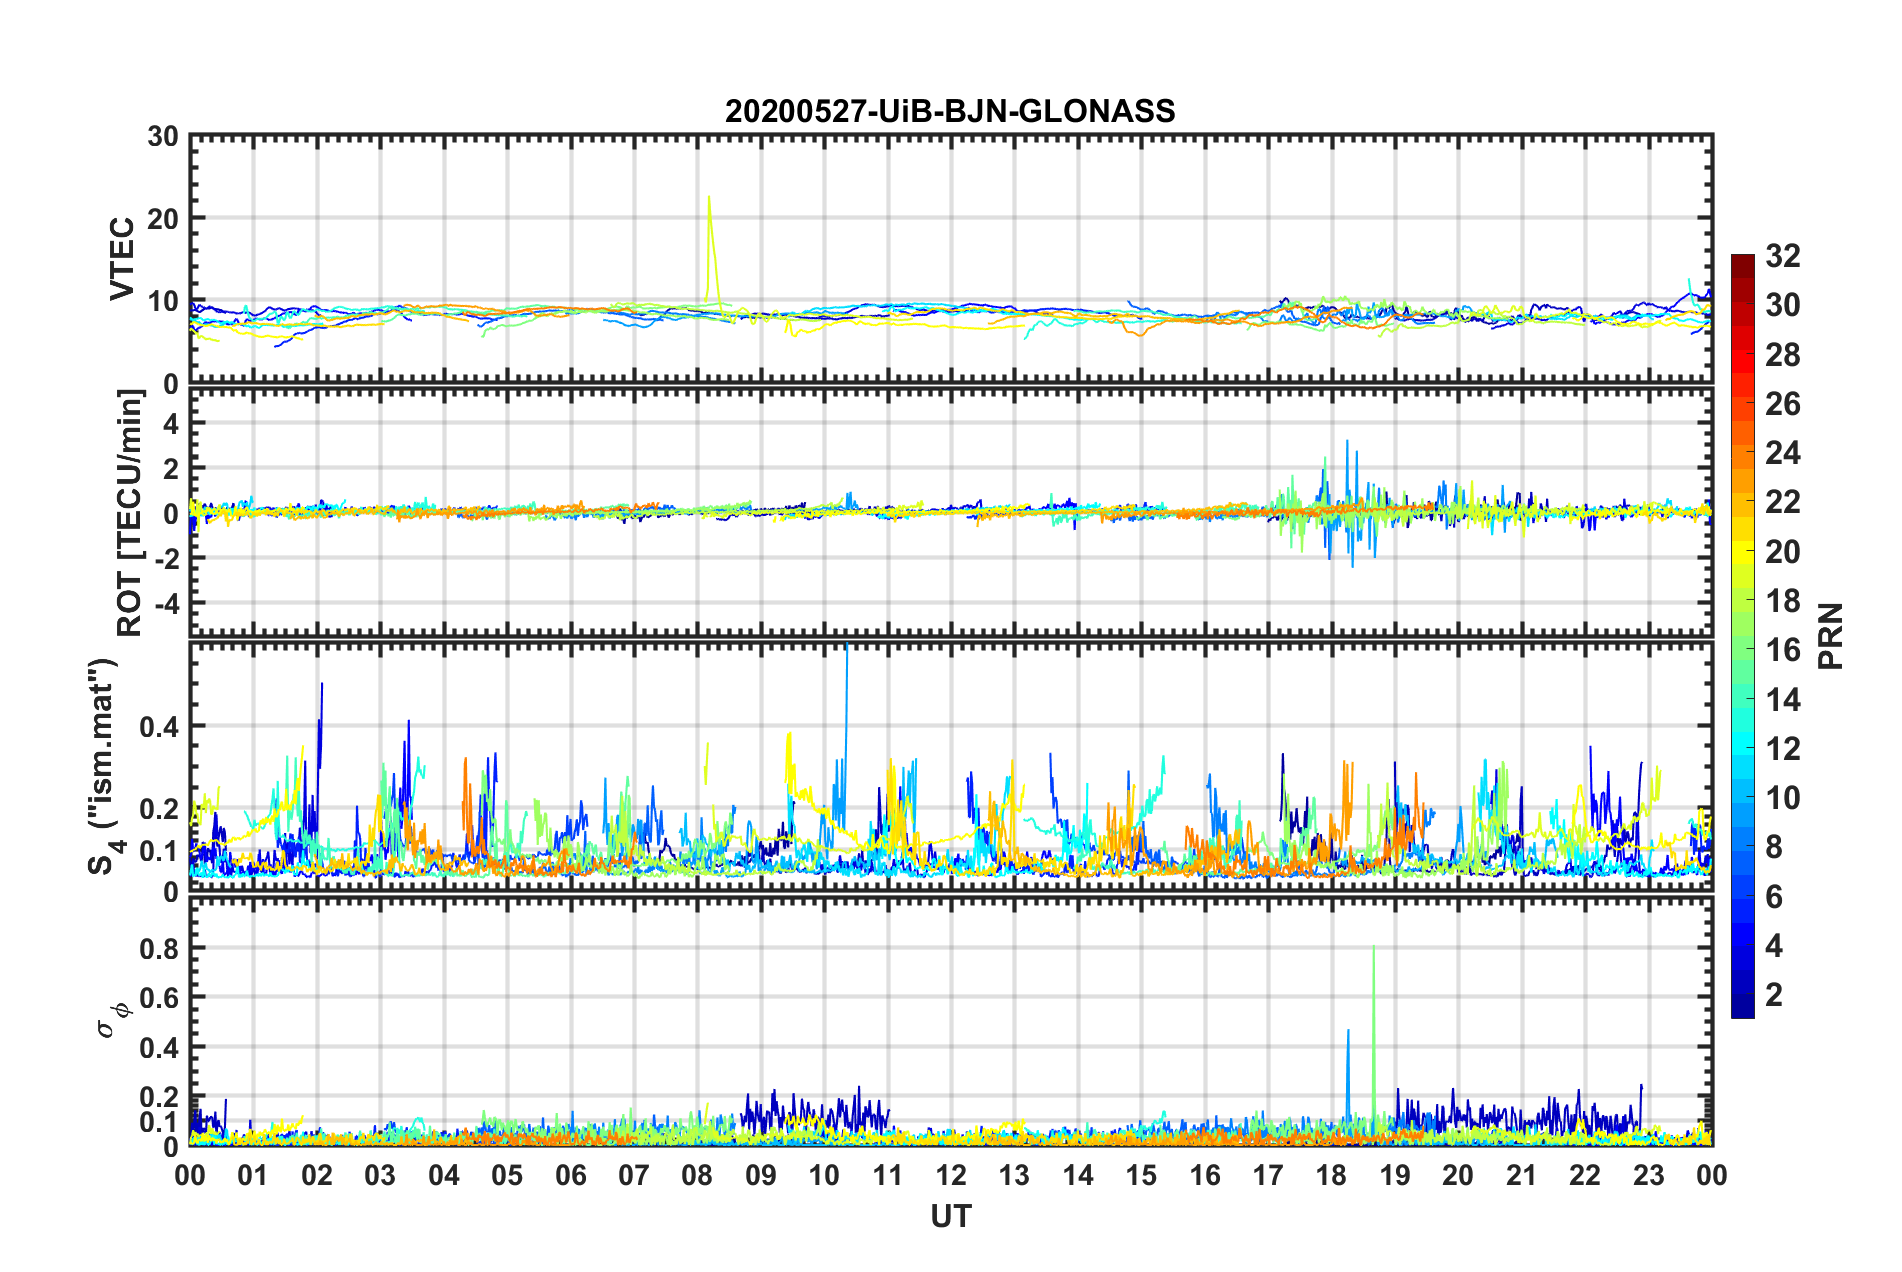This screenshot has width=1902, height=1272.
Task: Select the 21 tick on the UT axis
Action: pyautogui.click(x=1522, y=1175)
